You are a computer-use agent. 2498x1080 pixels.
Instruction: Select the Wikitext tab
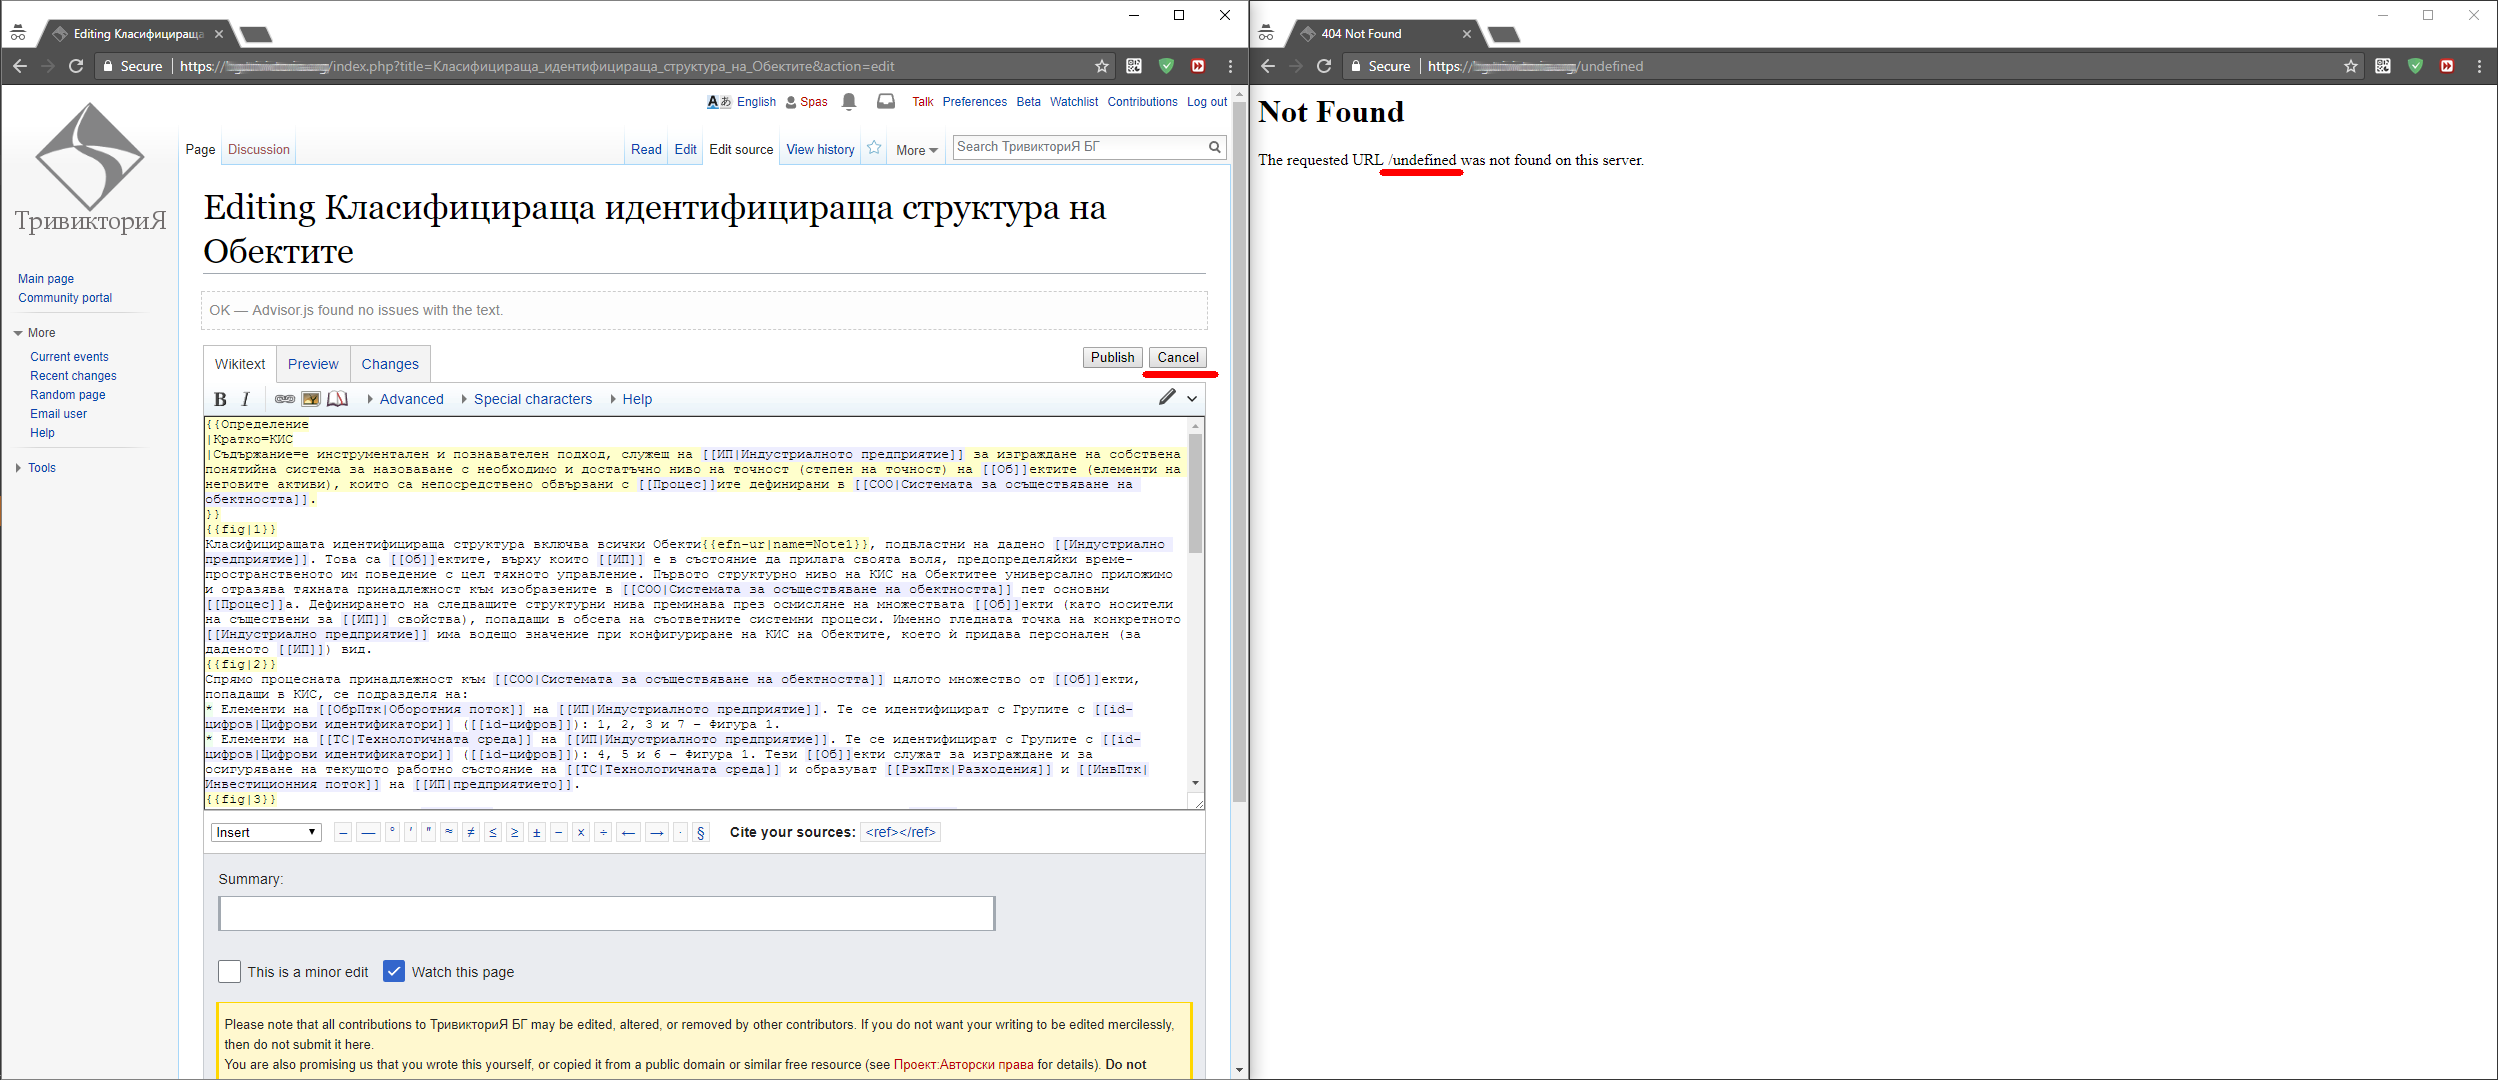[240, 364]
